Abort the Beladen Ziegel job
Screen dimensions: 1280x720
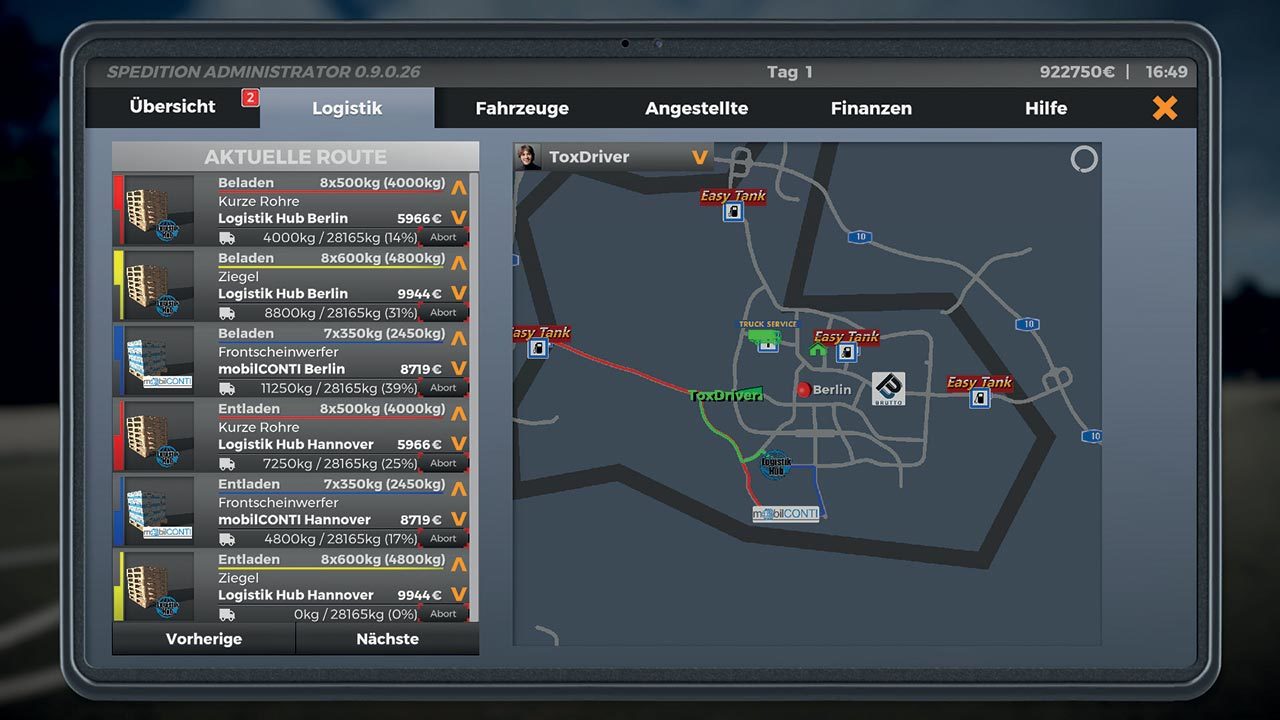pos(443,313)
